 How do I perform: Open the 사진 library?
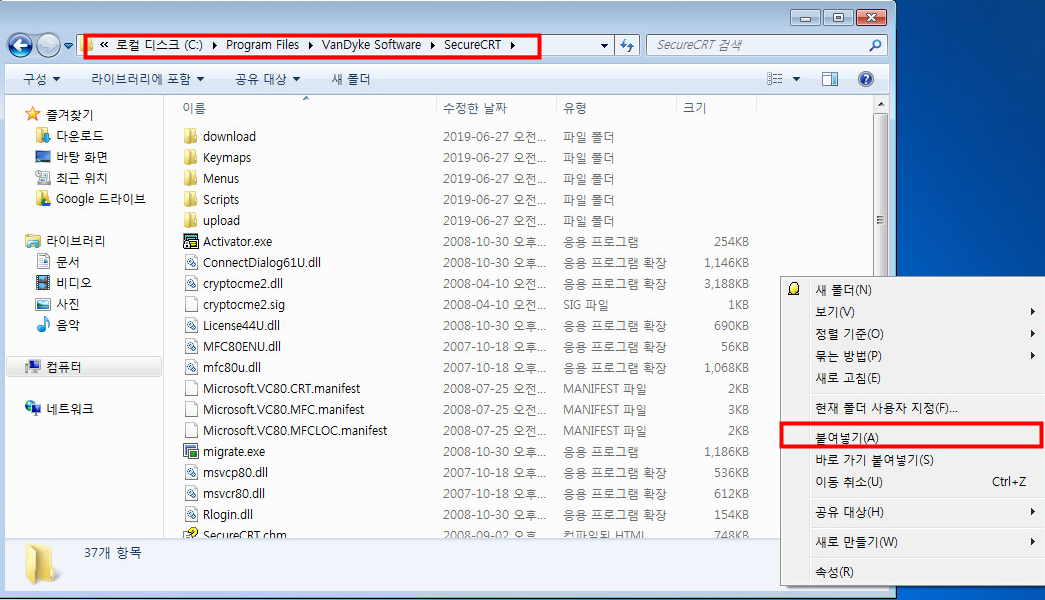tap(67, 304)
